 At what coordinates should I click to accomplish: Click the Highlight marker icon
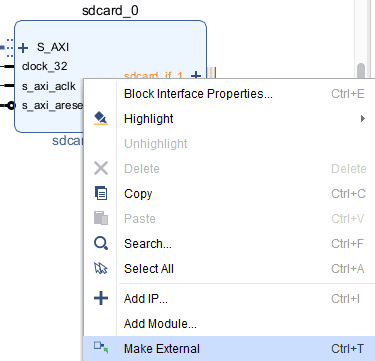(101, 118)
